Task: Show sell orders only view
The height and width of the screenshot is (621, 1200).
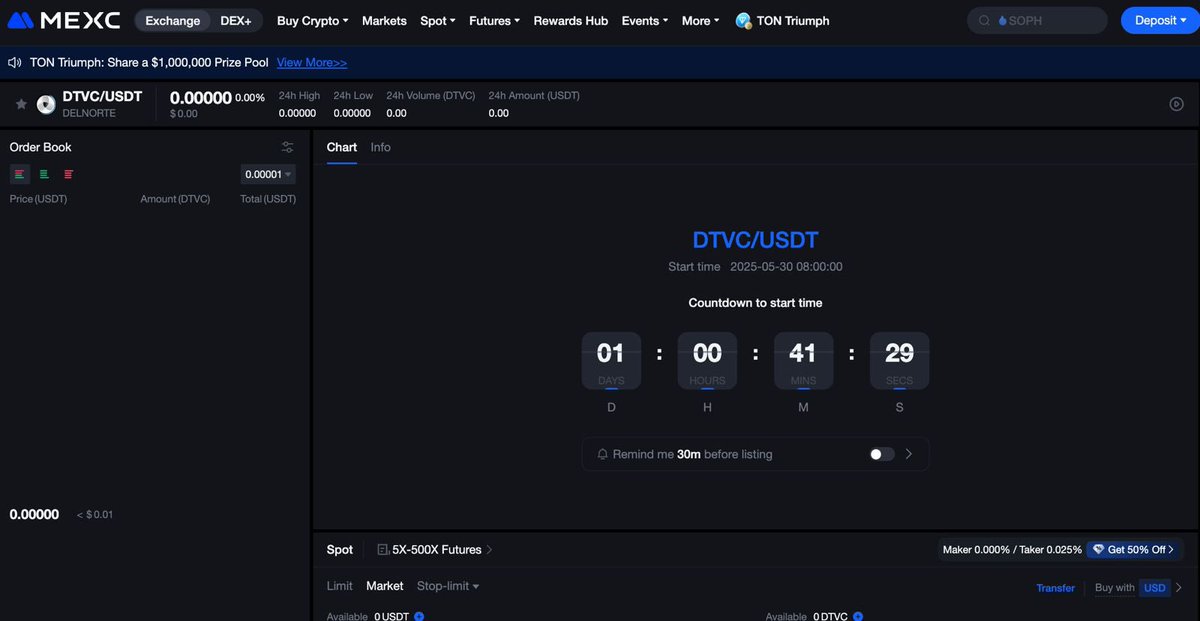Action: 68,174
